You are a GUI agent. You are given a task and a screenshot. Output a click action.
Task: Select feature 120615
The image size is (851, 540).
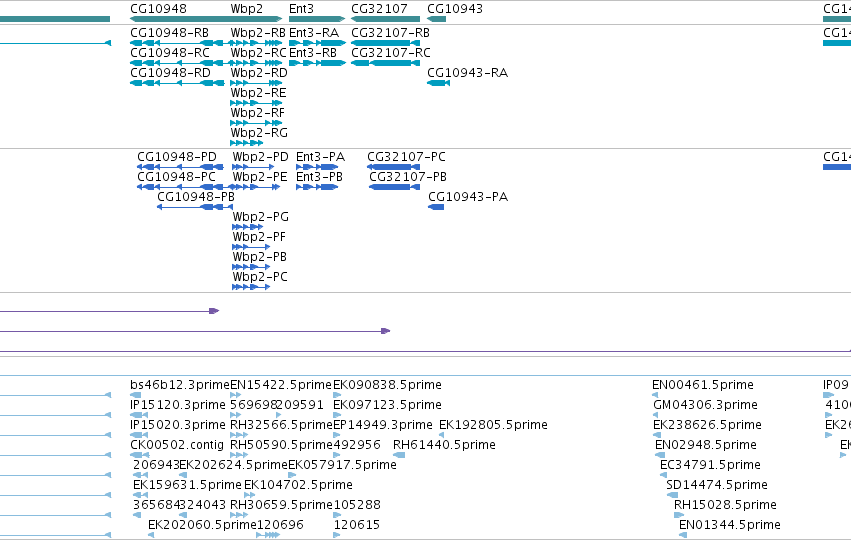pyautogui.click(x=357, y=525)
